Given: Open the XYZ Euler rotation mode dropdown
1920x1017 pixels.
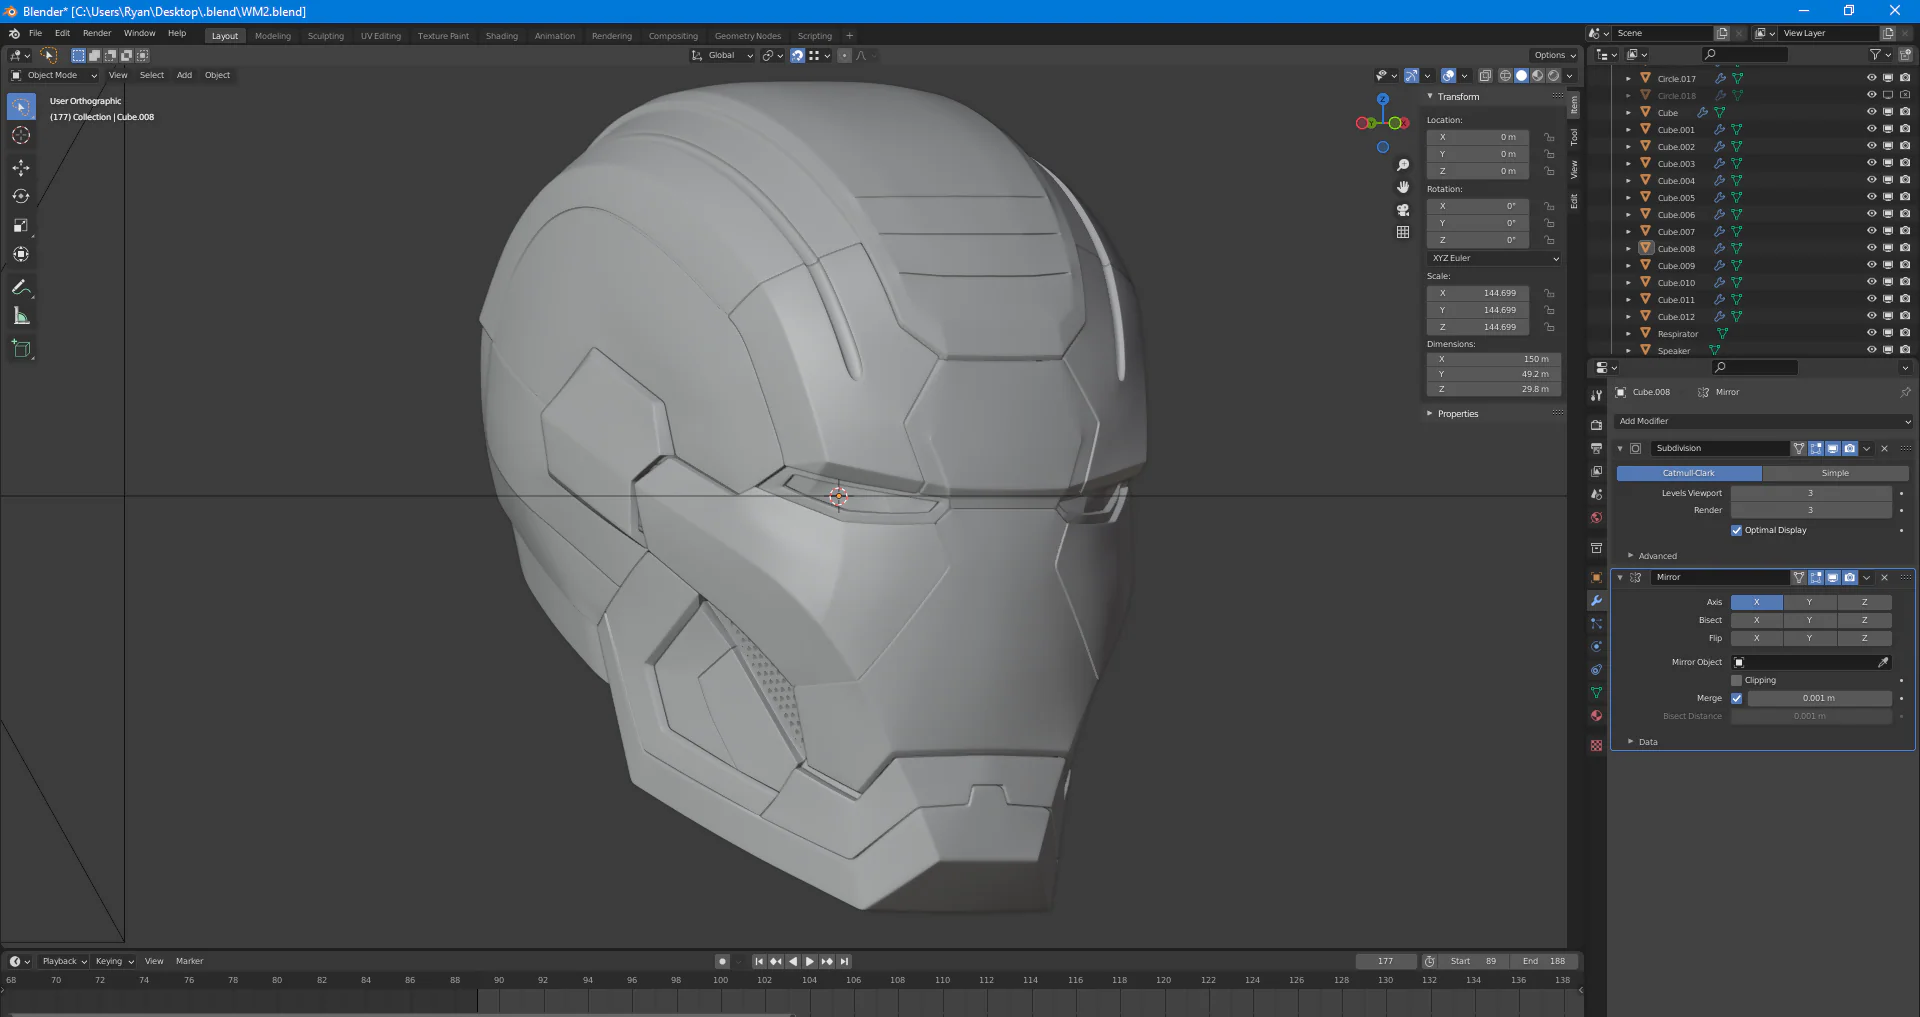Looking at the screenshot, I should pos(1494,258).
